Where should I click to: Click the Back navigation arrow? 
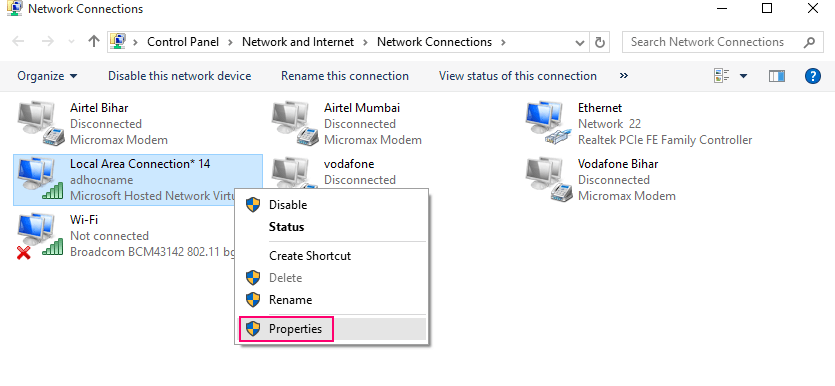18,42
